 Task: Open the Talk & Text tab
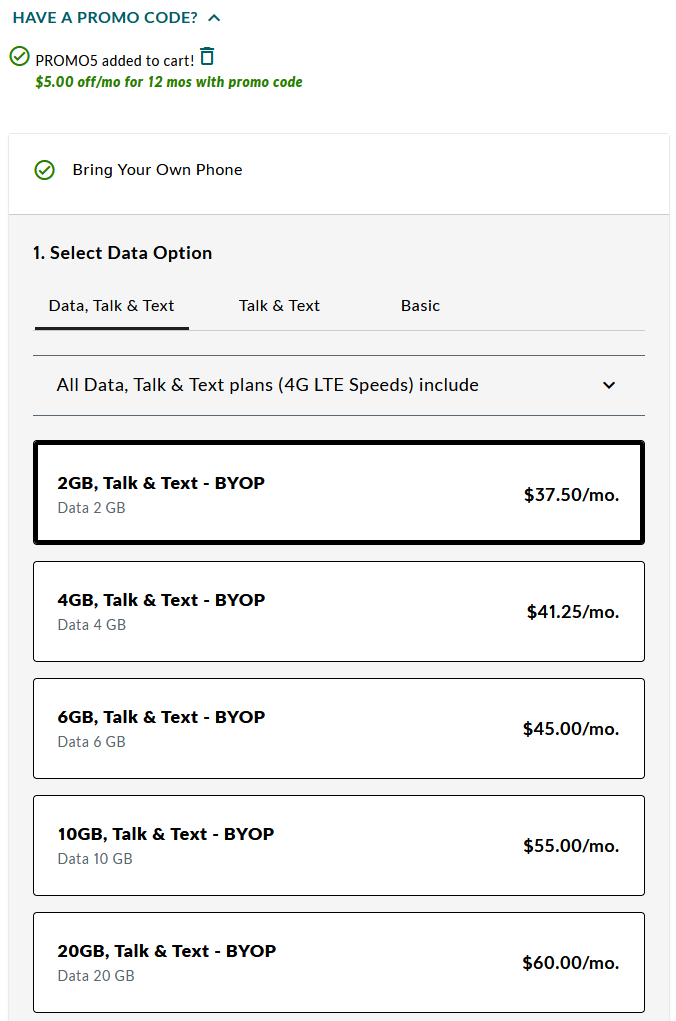pyautogui.click(x=279, y=306)
